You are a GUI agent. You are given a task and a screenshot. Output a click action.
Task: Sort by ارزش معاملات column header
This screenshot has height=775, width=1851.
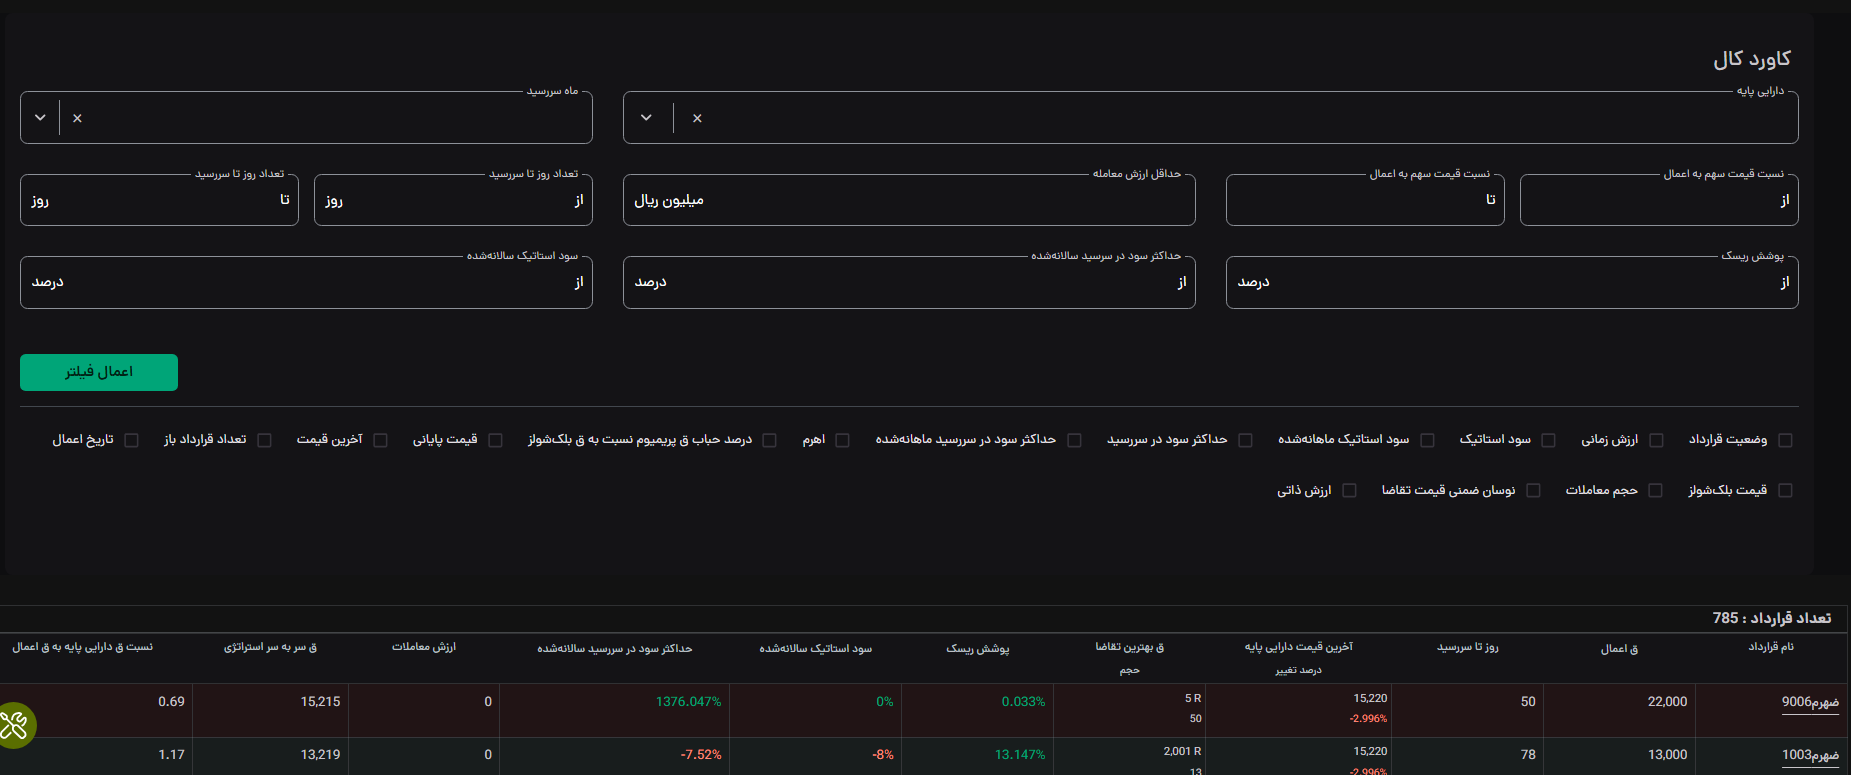(424, 647)
